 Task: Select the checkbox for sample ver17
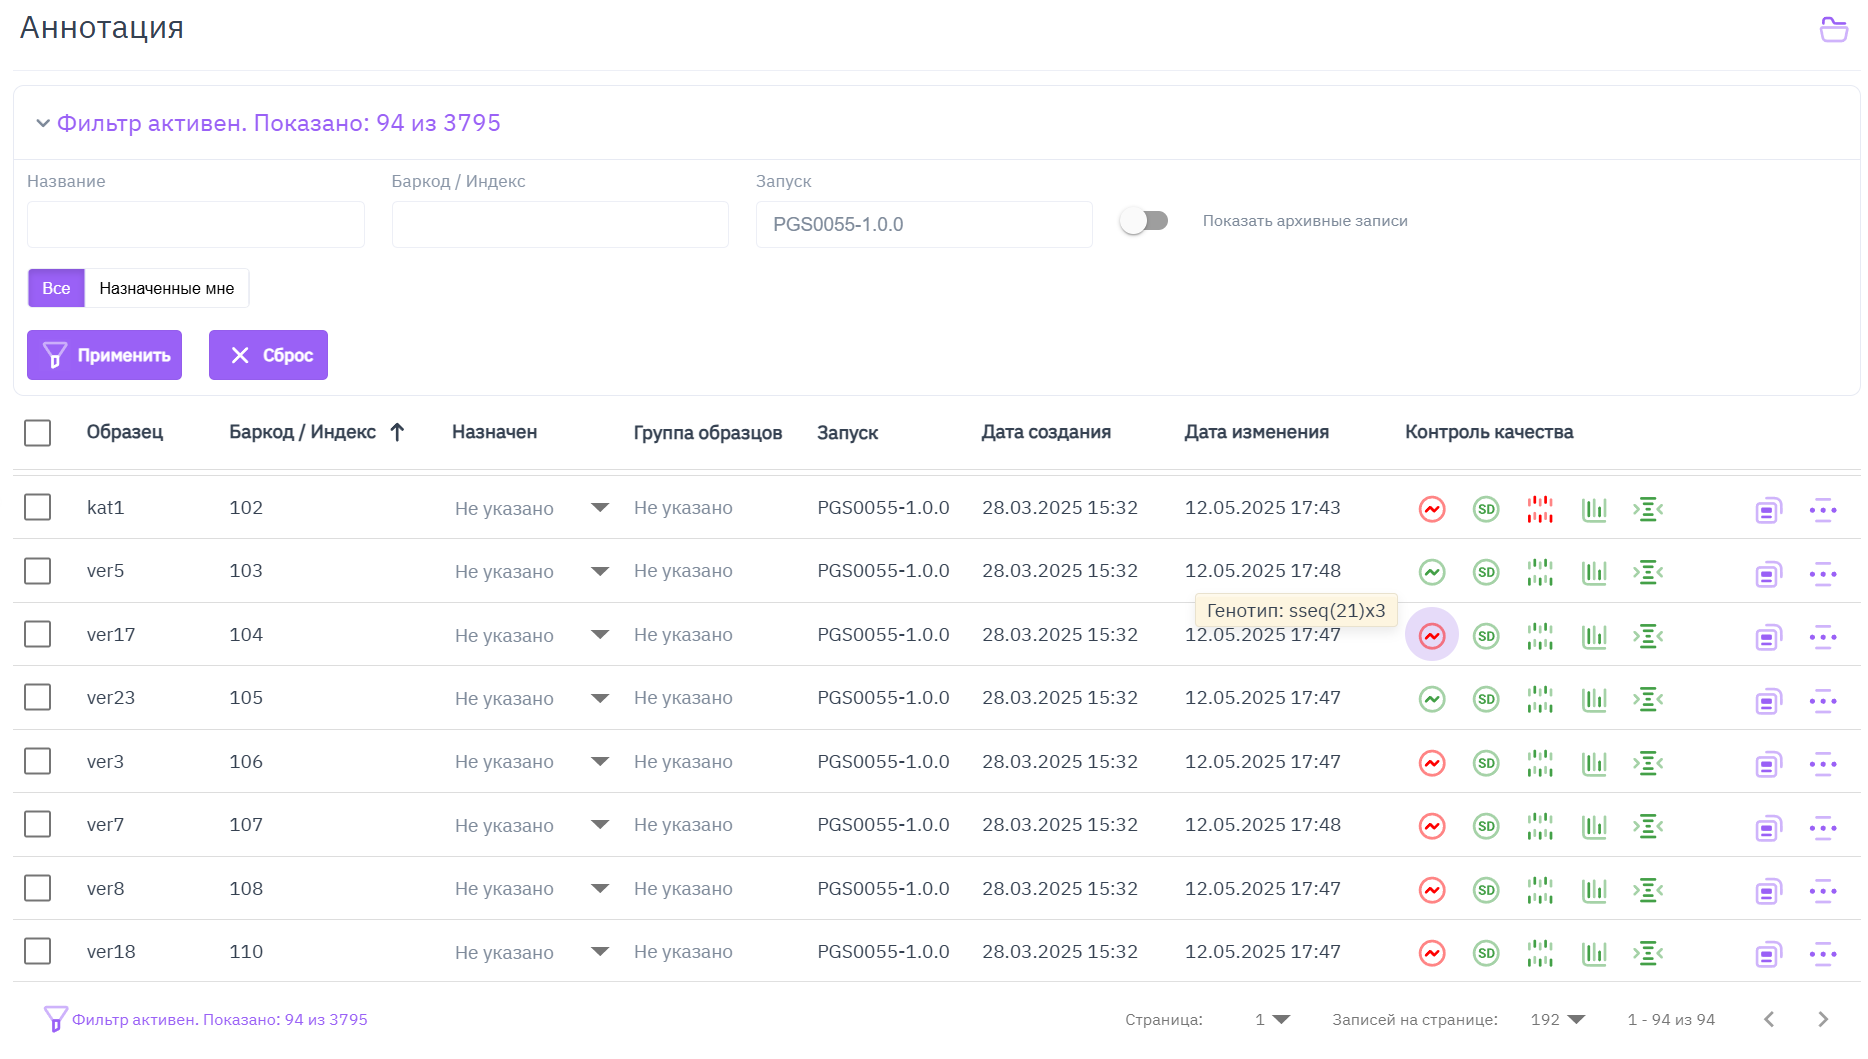(38, 635)
